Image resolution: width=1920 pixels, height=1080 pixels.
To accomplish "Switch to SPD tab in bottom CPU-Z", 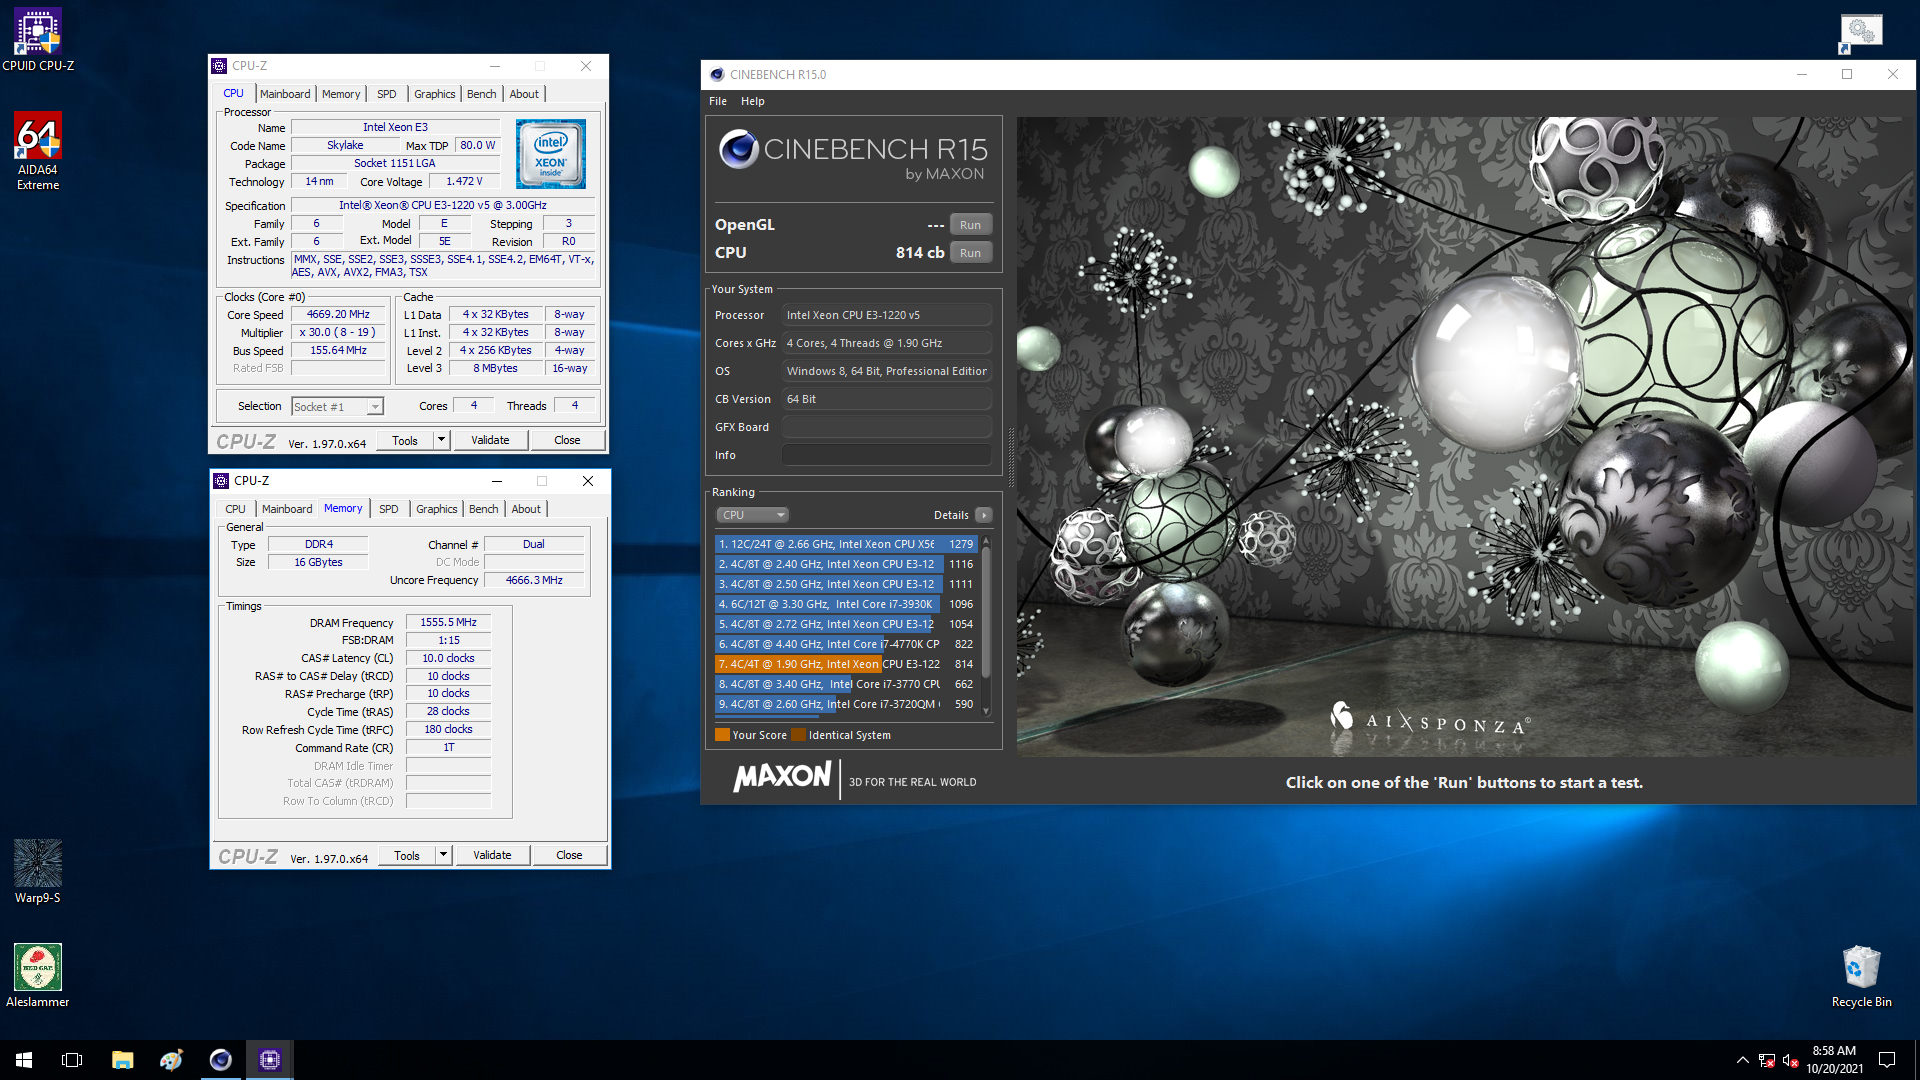I will 389,509.
